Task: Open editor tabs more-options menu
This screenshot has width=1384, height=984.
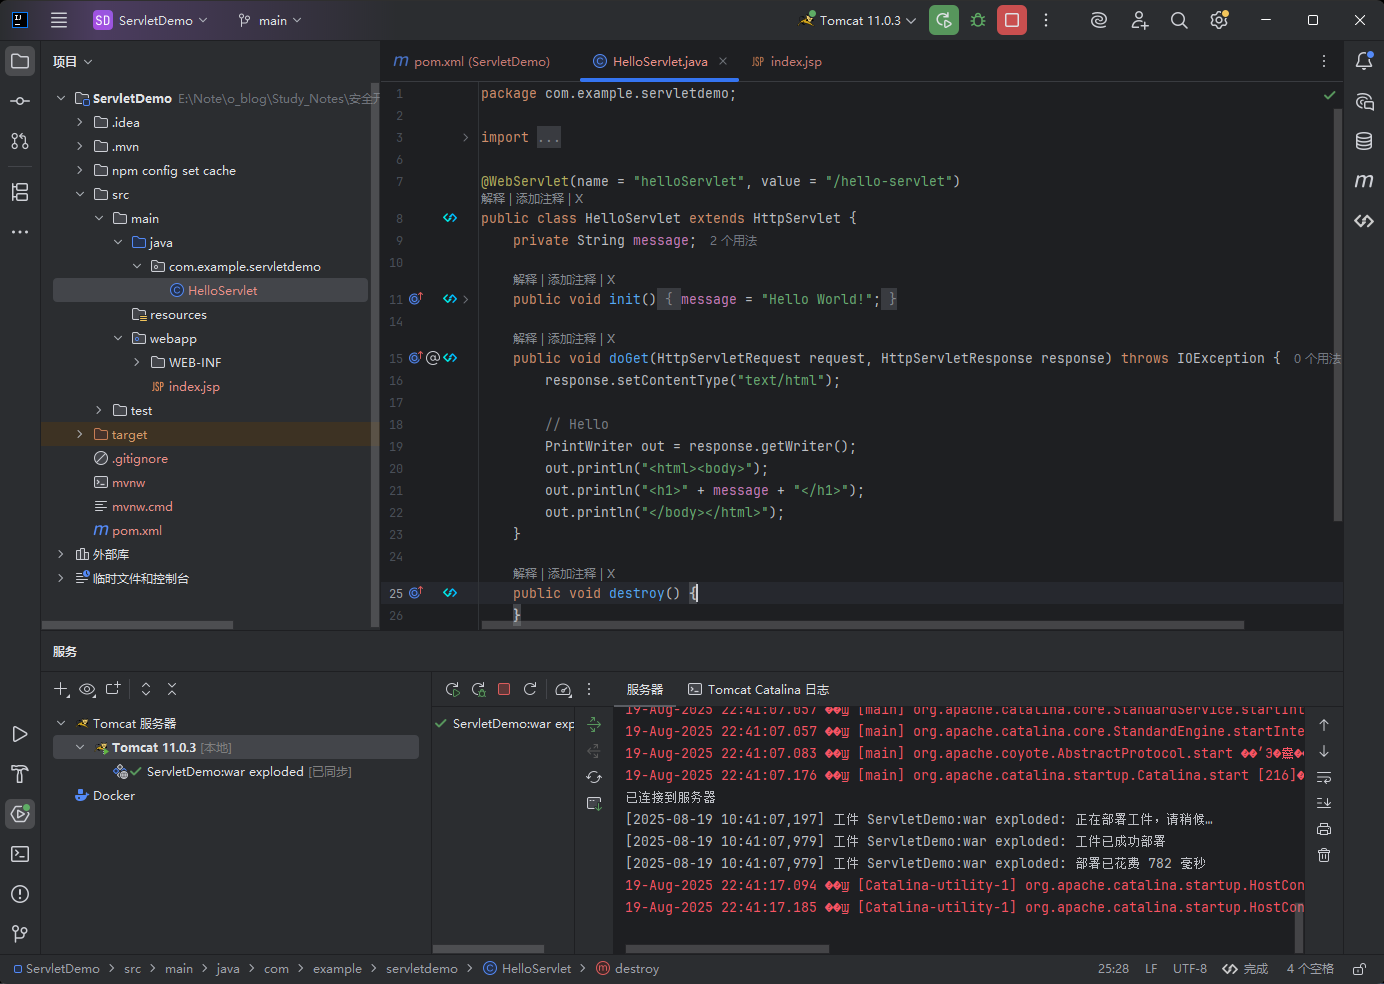Action: [x=1324, y=61]
